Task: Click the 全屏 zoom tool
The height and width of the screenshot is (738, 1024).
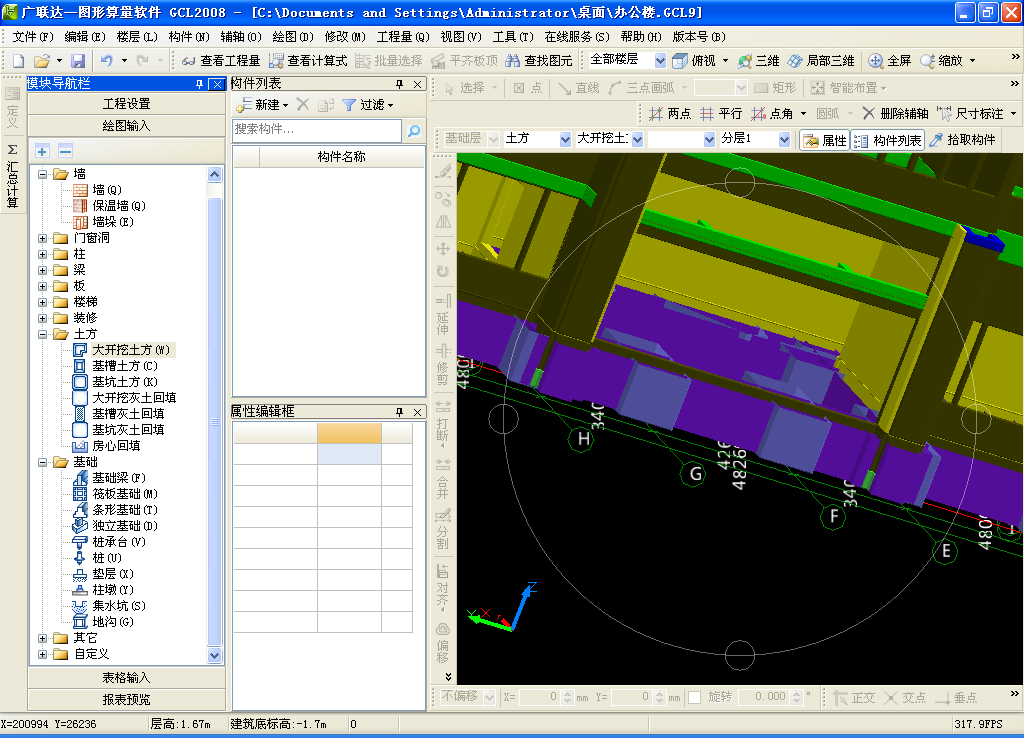Action: click(x=889, y=61)
